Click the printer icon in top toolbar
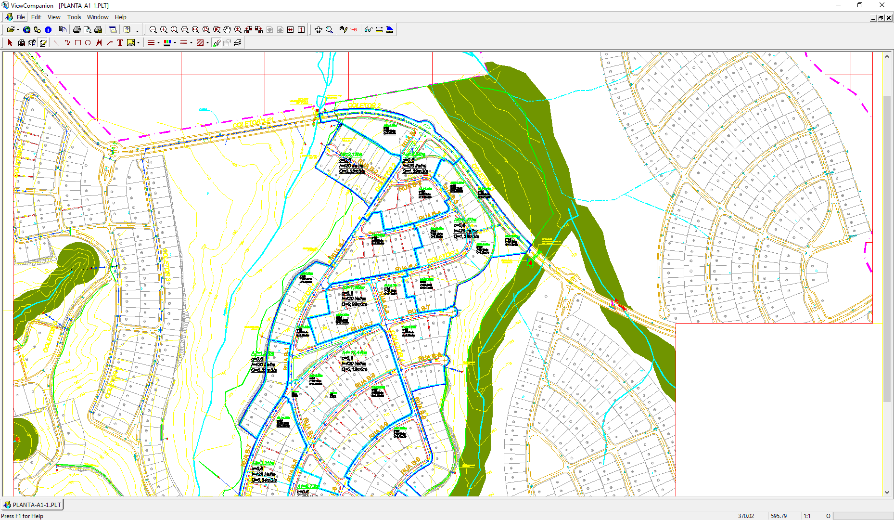Screen dimensions: 894x520 76,30
